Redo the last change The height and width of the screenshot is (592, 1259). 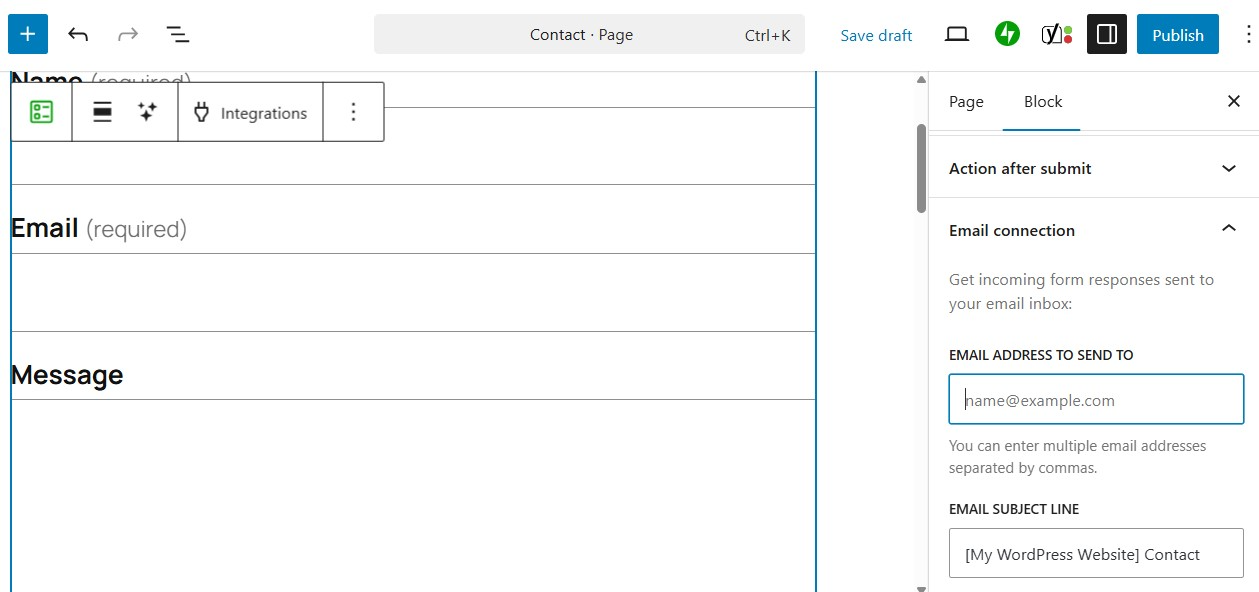[x=127, y=33]
